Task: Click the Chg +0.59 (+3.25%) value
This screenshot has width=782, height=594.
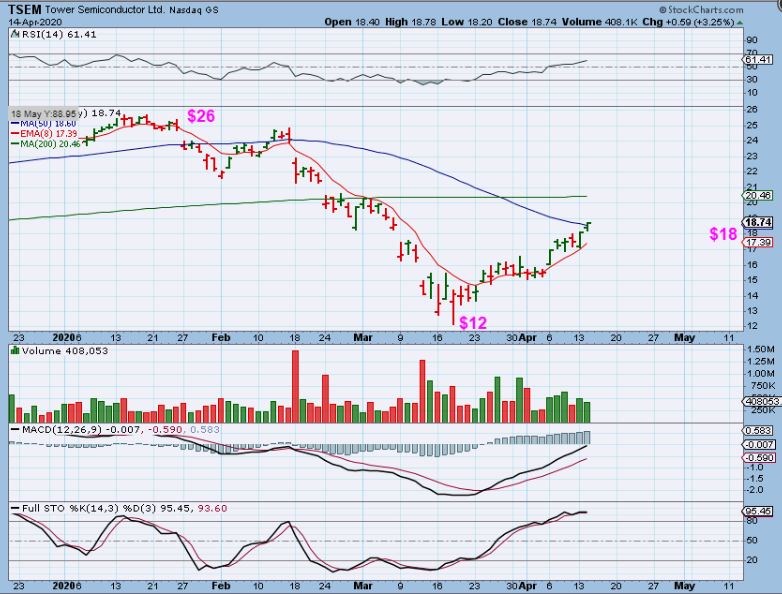Action: (688, 22)
